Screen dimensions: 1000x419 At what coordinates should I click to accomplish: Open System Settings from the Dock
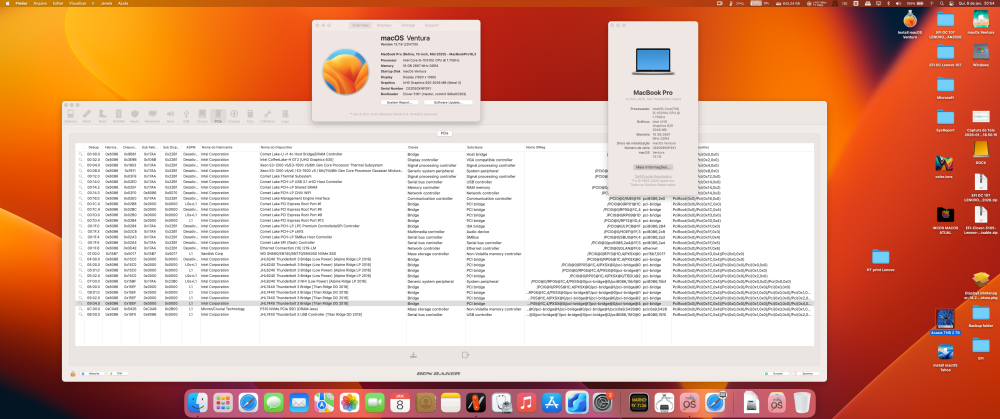[x=602, y=403]
